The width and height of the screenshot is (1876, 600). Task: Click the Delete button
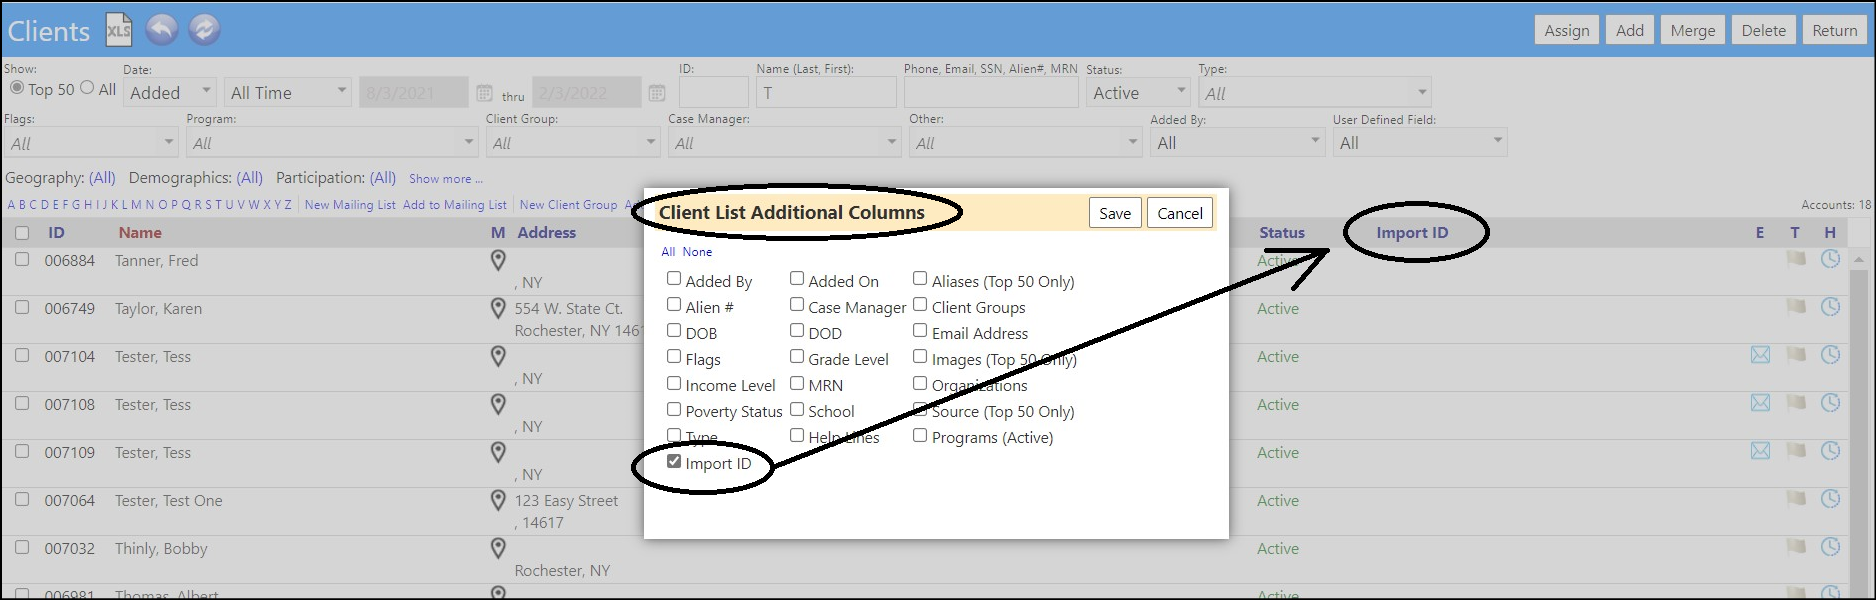coord(1764,30)
